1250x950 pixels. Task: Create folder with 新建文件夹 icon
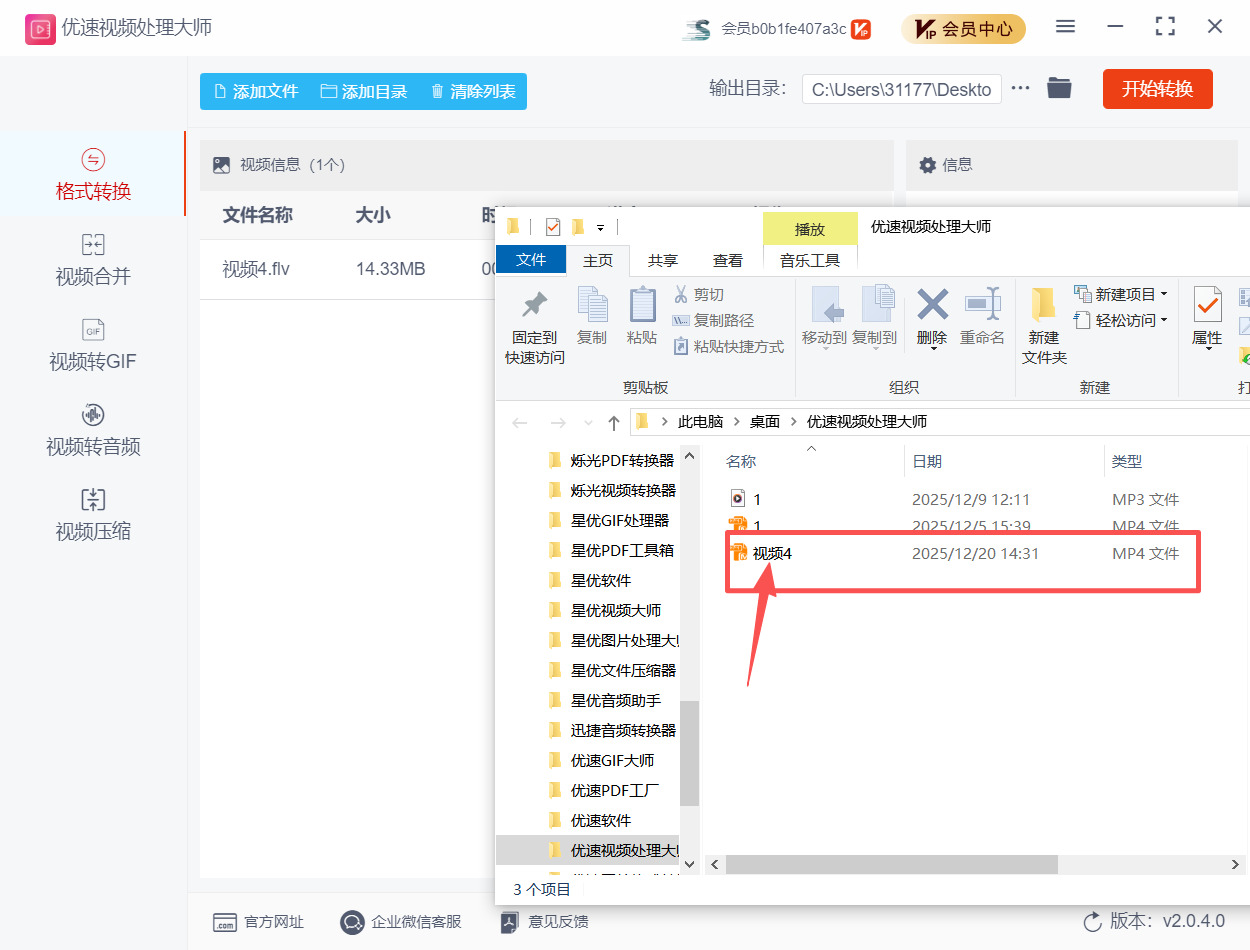coord(1044,325)
